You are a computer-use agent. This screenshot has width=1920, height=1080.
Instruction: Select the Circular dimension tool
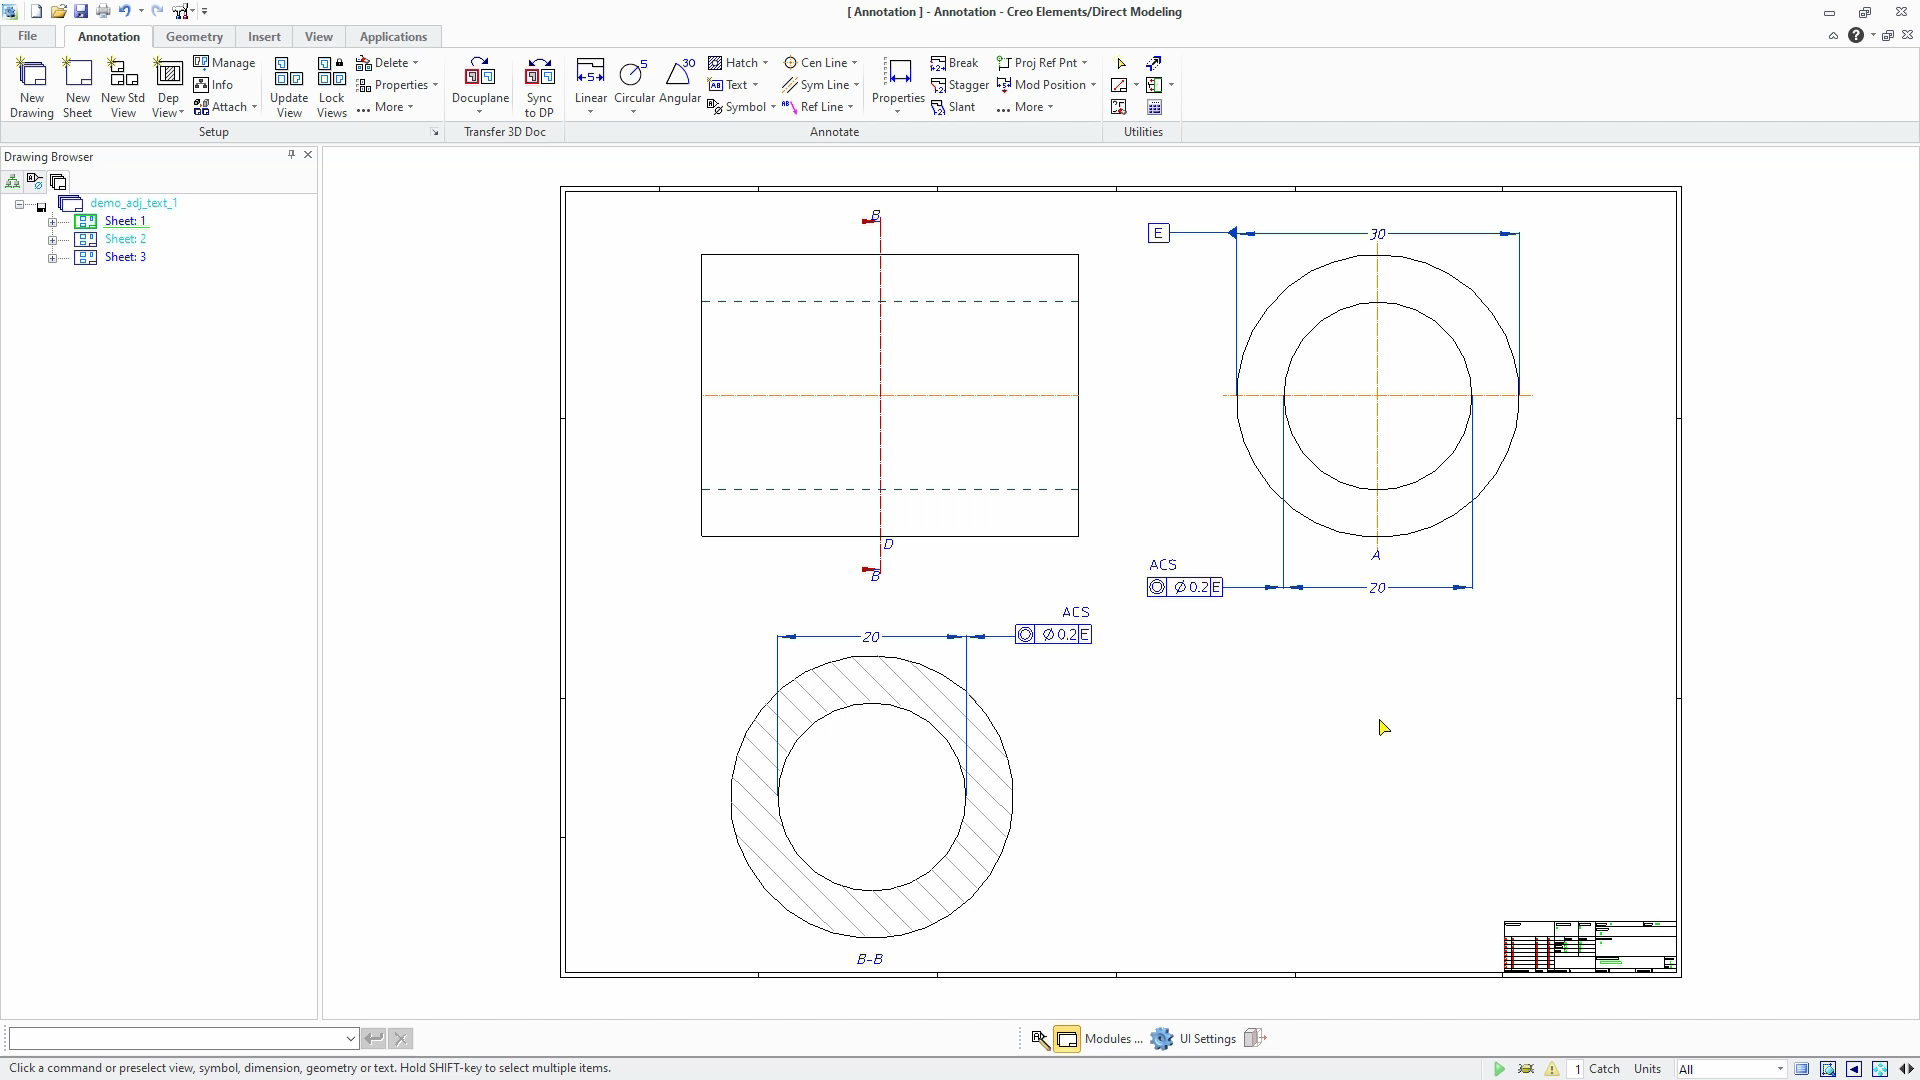pyautogui.click(x=634, y=84)
